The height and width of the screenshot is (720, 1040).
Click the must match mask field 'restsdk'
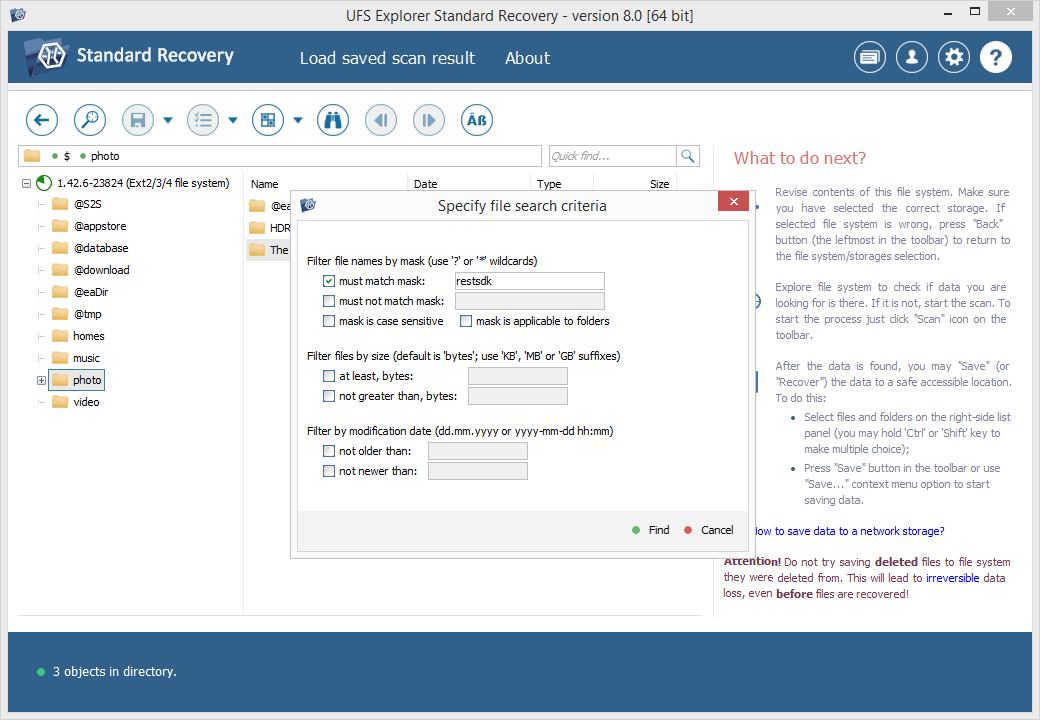tap(529, 281)
